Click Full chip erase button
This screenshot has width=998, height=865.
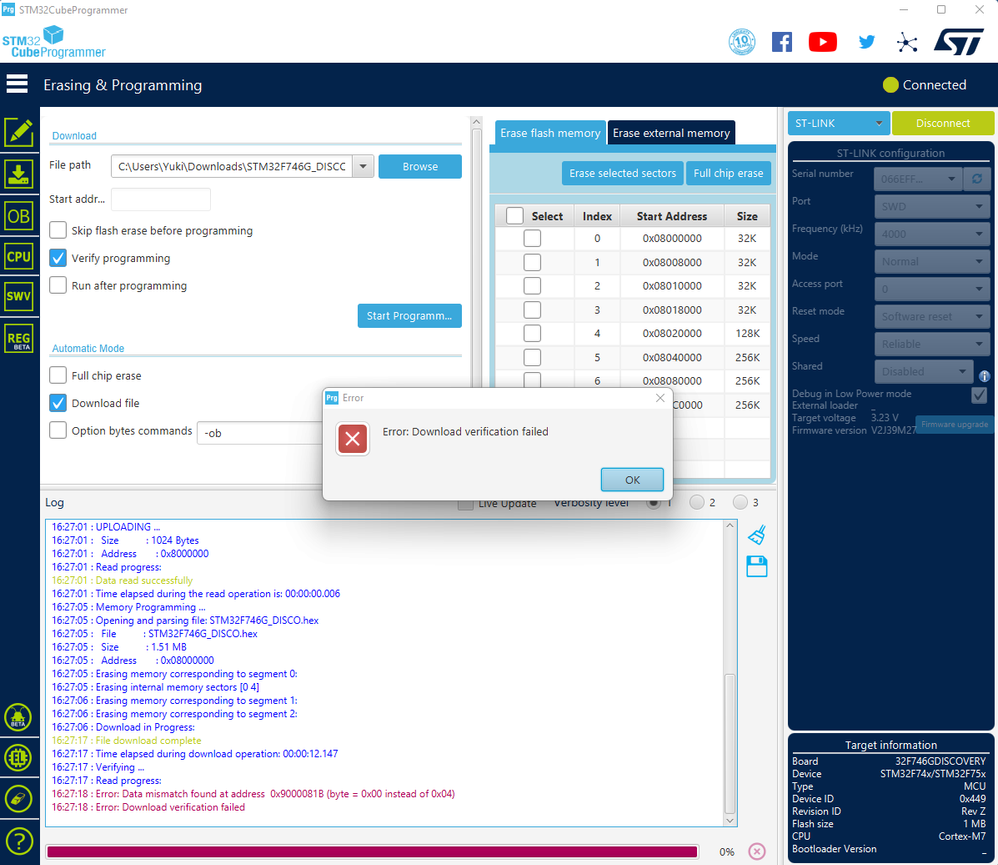tap(728, 173)
